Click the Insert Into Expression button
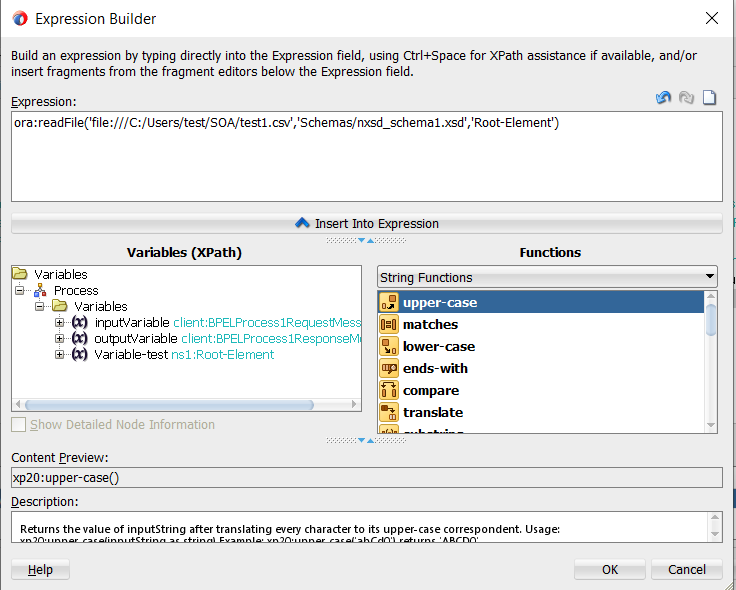This screenshot has height=590, width=736. tap(366, 224)
